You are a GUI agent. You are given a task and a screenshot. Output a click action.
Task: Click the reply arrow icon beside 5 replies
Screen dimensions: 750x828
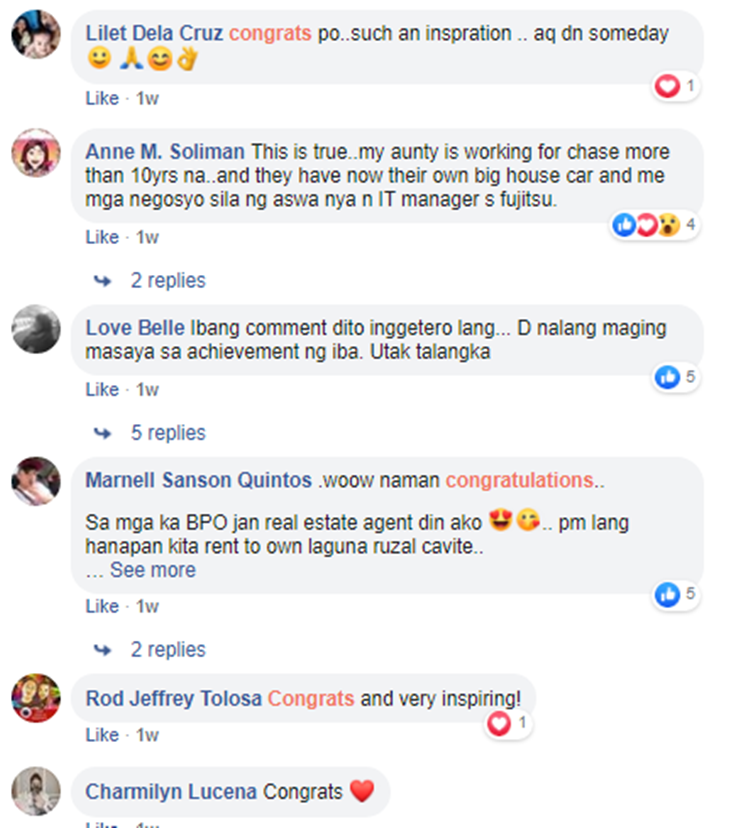(102, 434)
